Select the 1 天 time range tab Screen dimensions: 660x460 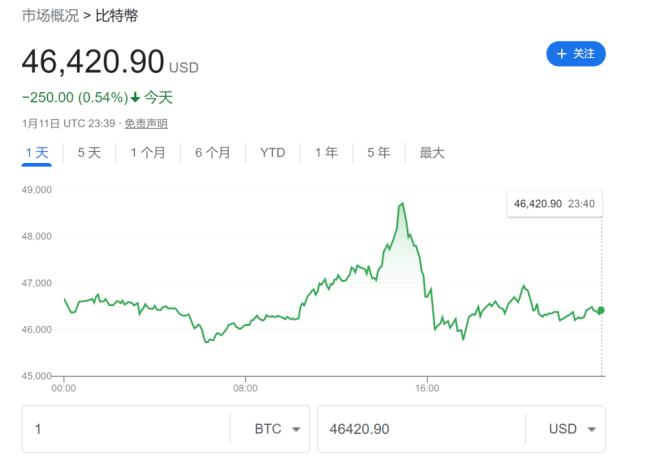click(x=37, y=153)
